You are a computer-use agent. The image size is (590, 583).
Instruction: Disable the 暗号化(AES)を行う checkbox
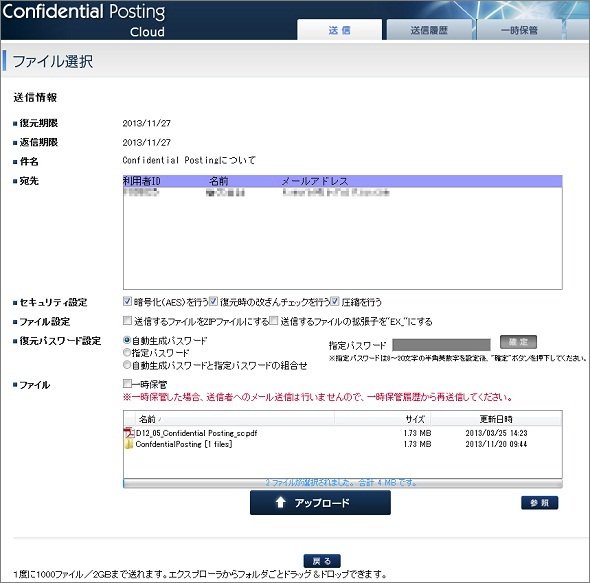pyautogui.click(x=128, y=301)
